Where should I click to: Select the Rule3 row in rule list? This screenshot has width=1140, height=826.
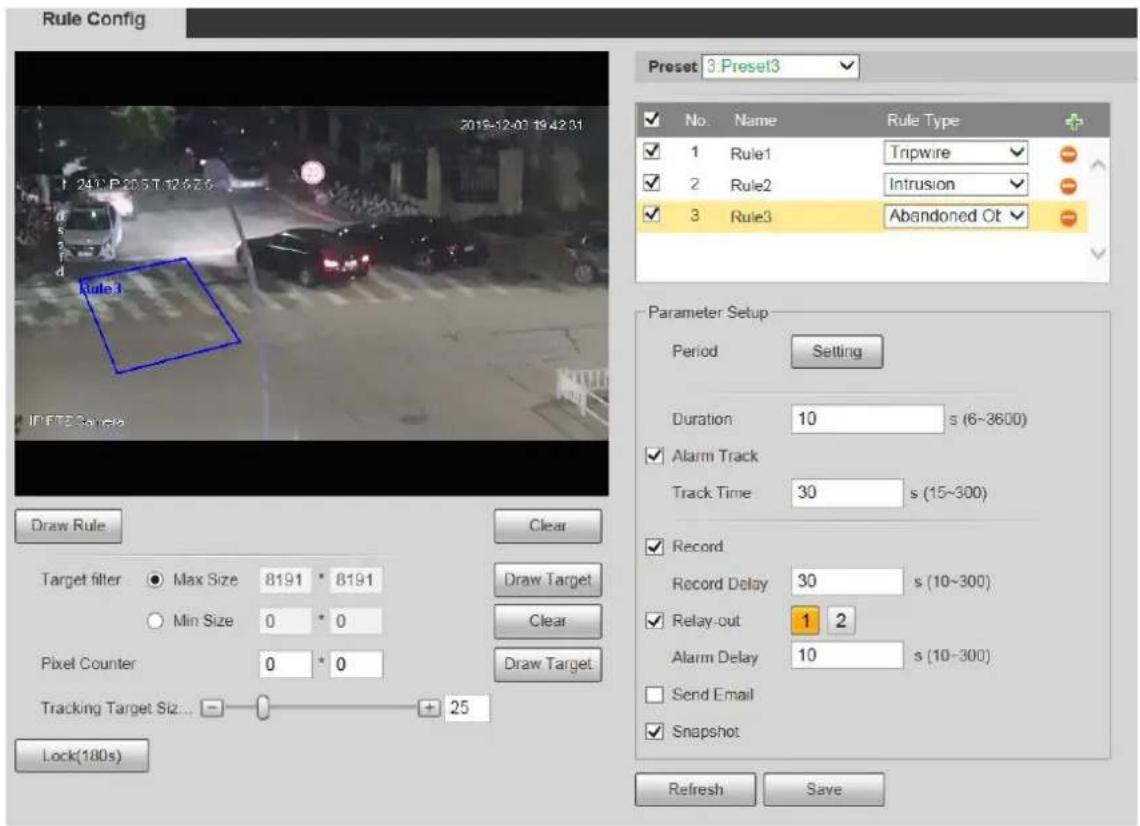click(862, 216)
